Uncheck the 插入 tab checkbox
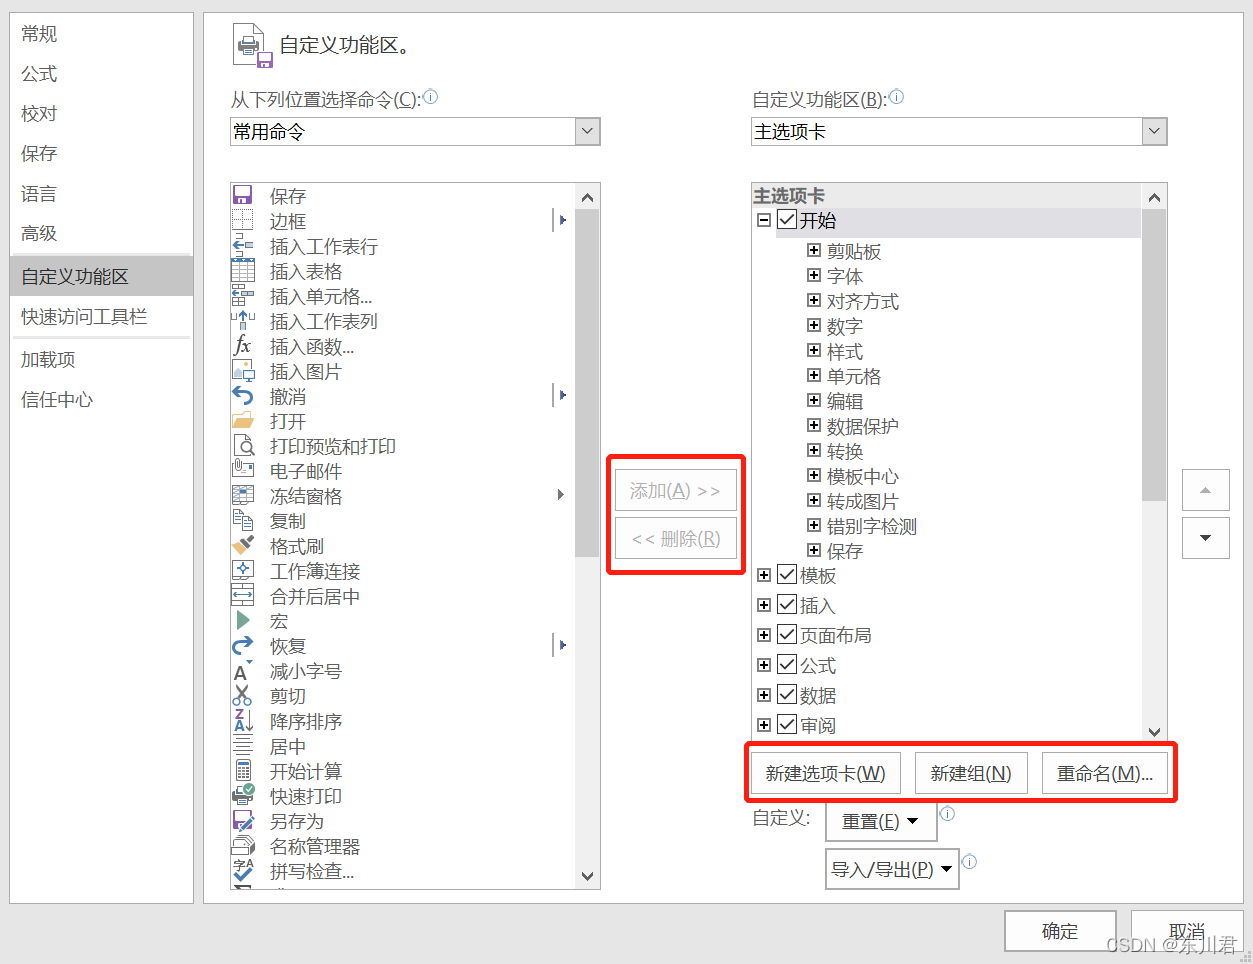 787,605
